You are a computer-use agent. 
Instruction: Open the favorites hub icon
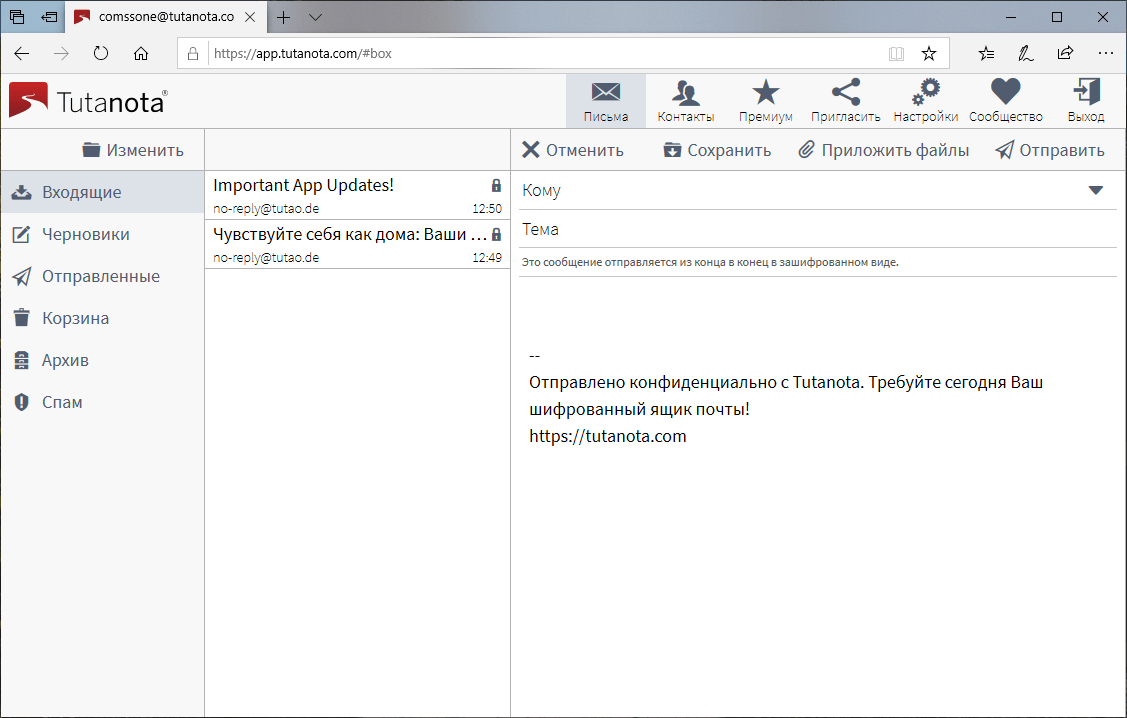click(x=986, y=53)
